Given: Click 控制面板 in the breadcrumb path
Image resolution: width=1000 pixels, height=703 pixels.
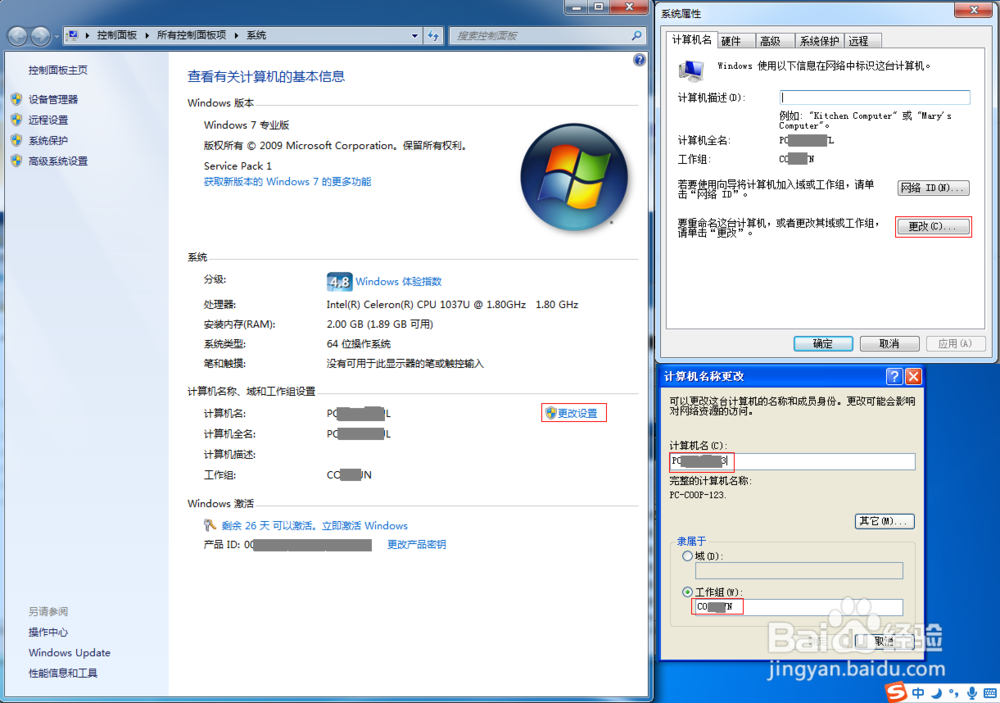Looking at the screenshot, I should click(117, 35).
